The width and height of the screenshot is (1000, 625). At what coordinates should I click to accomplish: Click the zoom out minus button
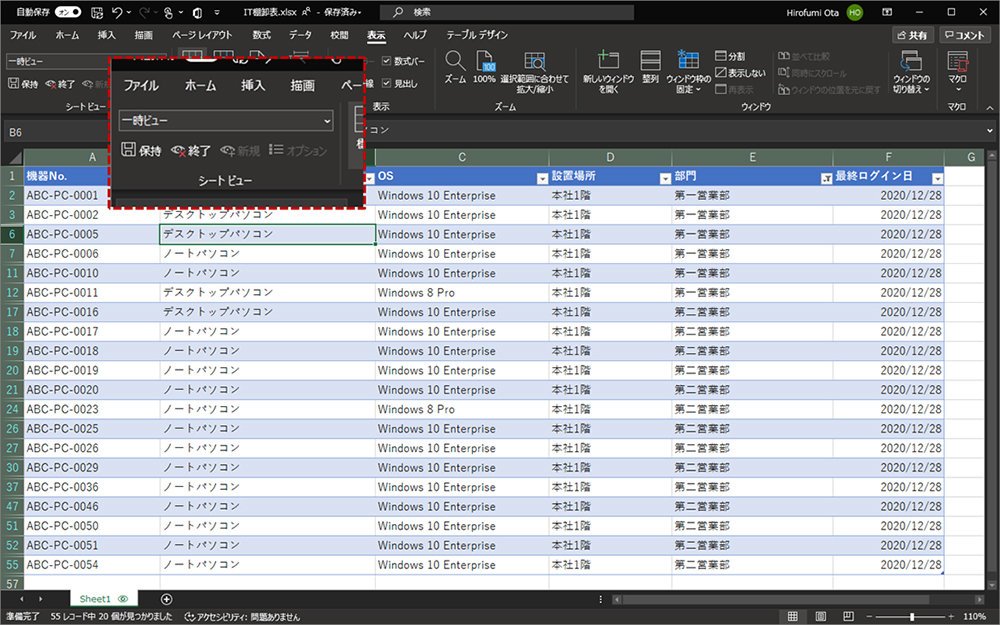[868, 616]
